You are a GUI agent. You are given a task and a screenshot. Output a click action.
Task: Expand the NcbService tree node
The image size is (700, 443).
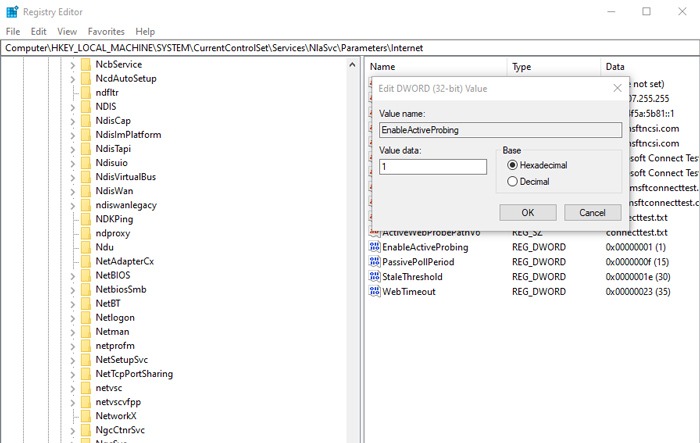point(72,65)
